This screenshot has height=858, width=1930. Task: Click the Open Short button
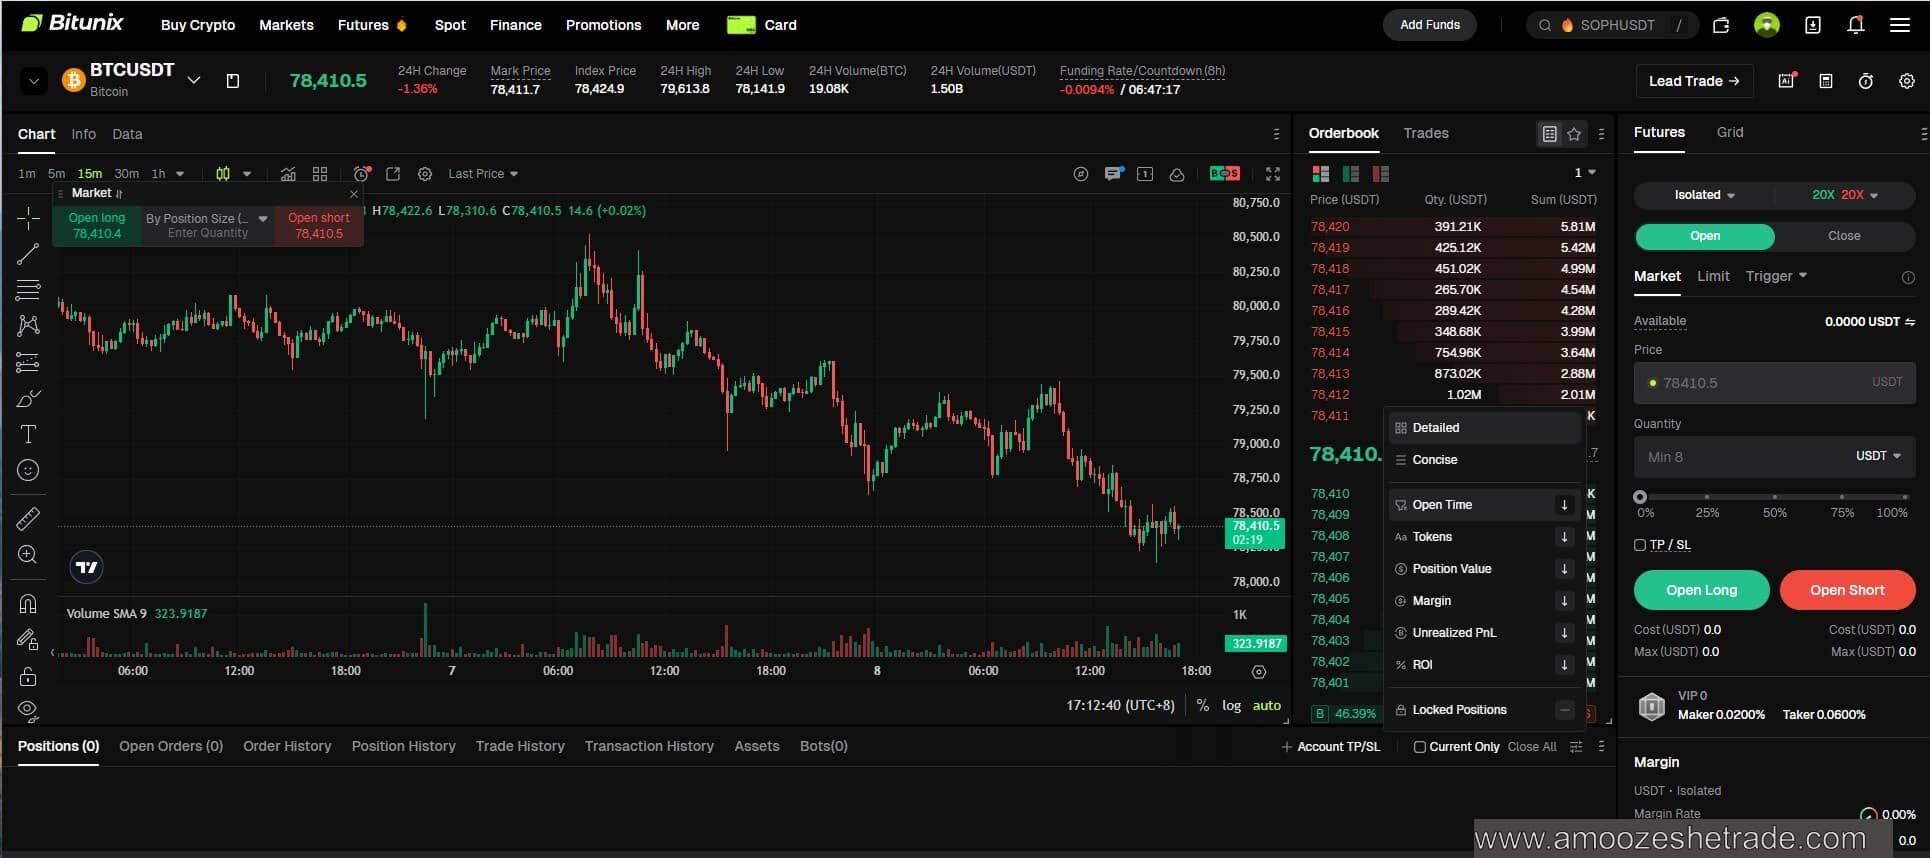[1847, 590]
